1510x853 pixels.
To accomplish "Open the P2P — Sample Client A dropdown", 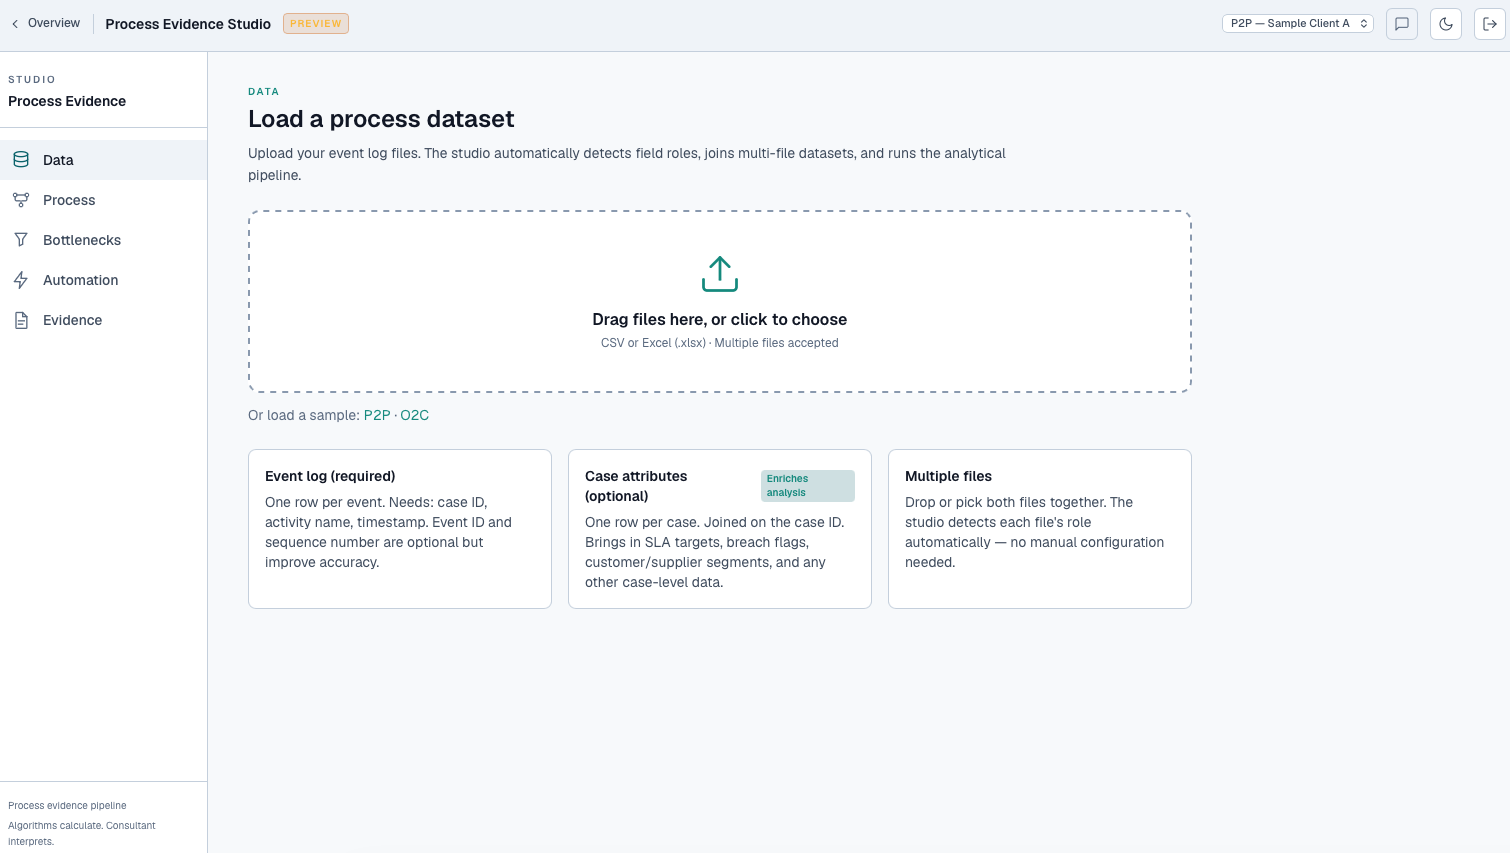I will (x=1297, y=23).
